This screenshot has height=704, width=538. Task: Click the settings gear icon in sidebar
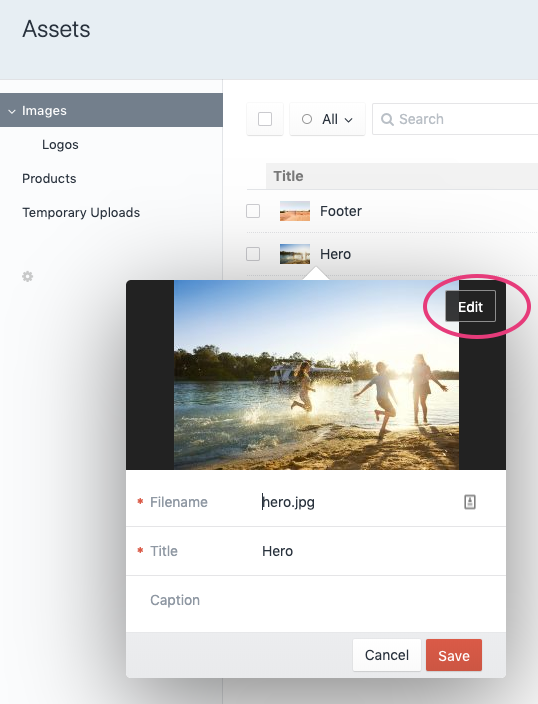pyautogui.click(x=28, y=277)
